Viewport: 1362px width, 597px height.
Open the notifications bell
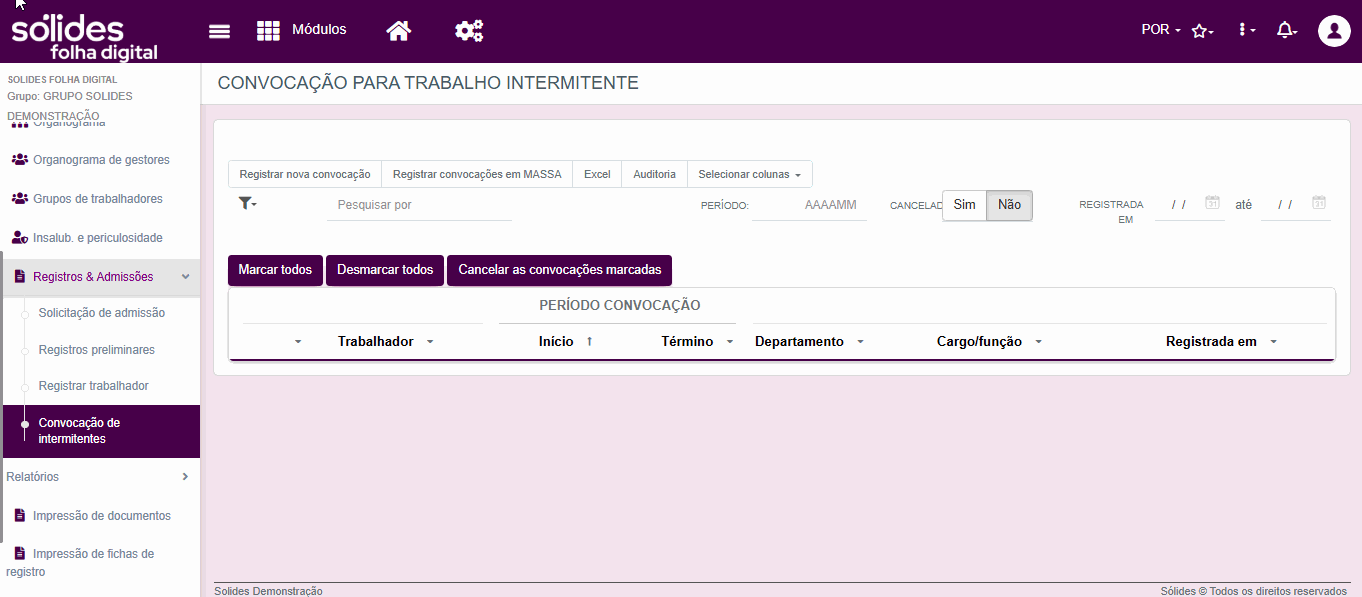tap(1287, 30)
